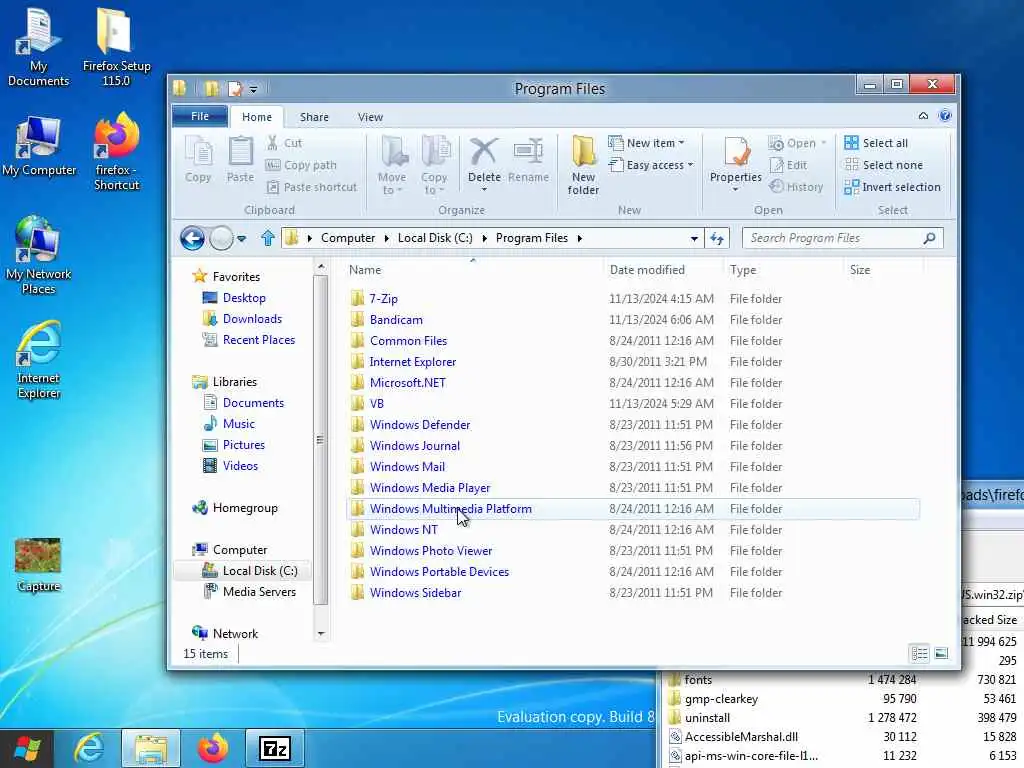Click navigation pane scroll down arrow
This screenshot has height=768, width=1024.
tap(321, 633)
